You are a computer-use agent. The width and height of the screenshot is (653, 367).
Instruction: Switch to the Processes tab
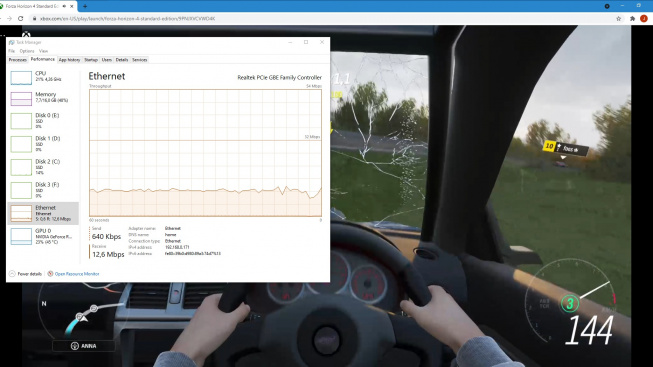coord(17,60)
